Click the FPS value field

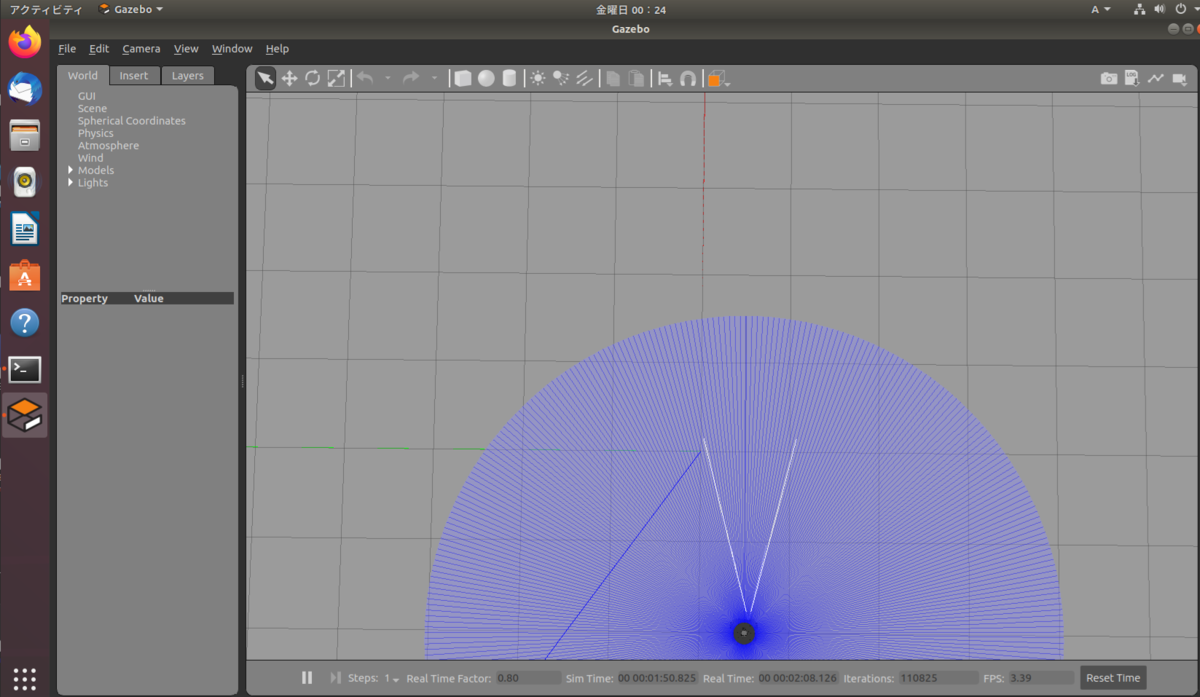click(x=1040, y=678)
